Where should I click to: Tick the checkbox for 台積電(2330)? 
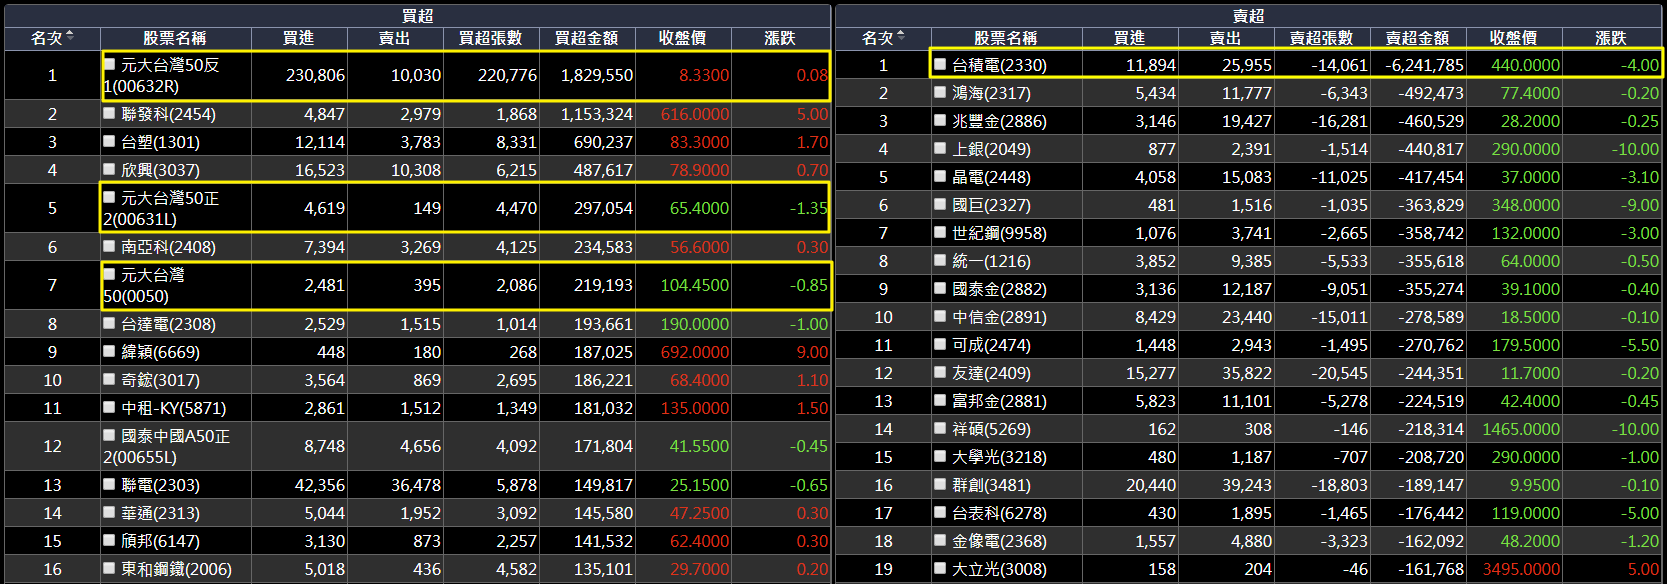tap(940, 64)
